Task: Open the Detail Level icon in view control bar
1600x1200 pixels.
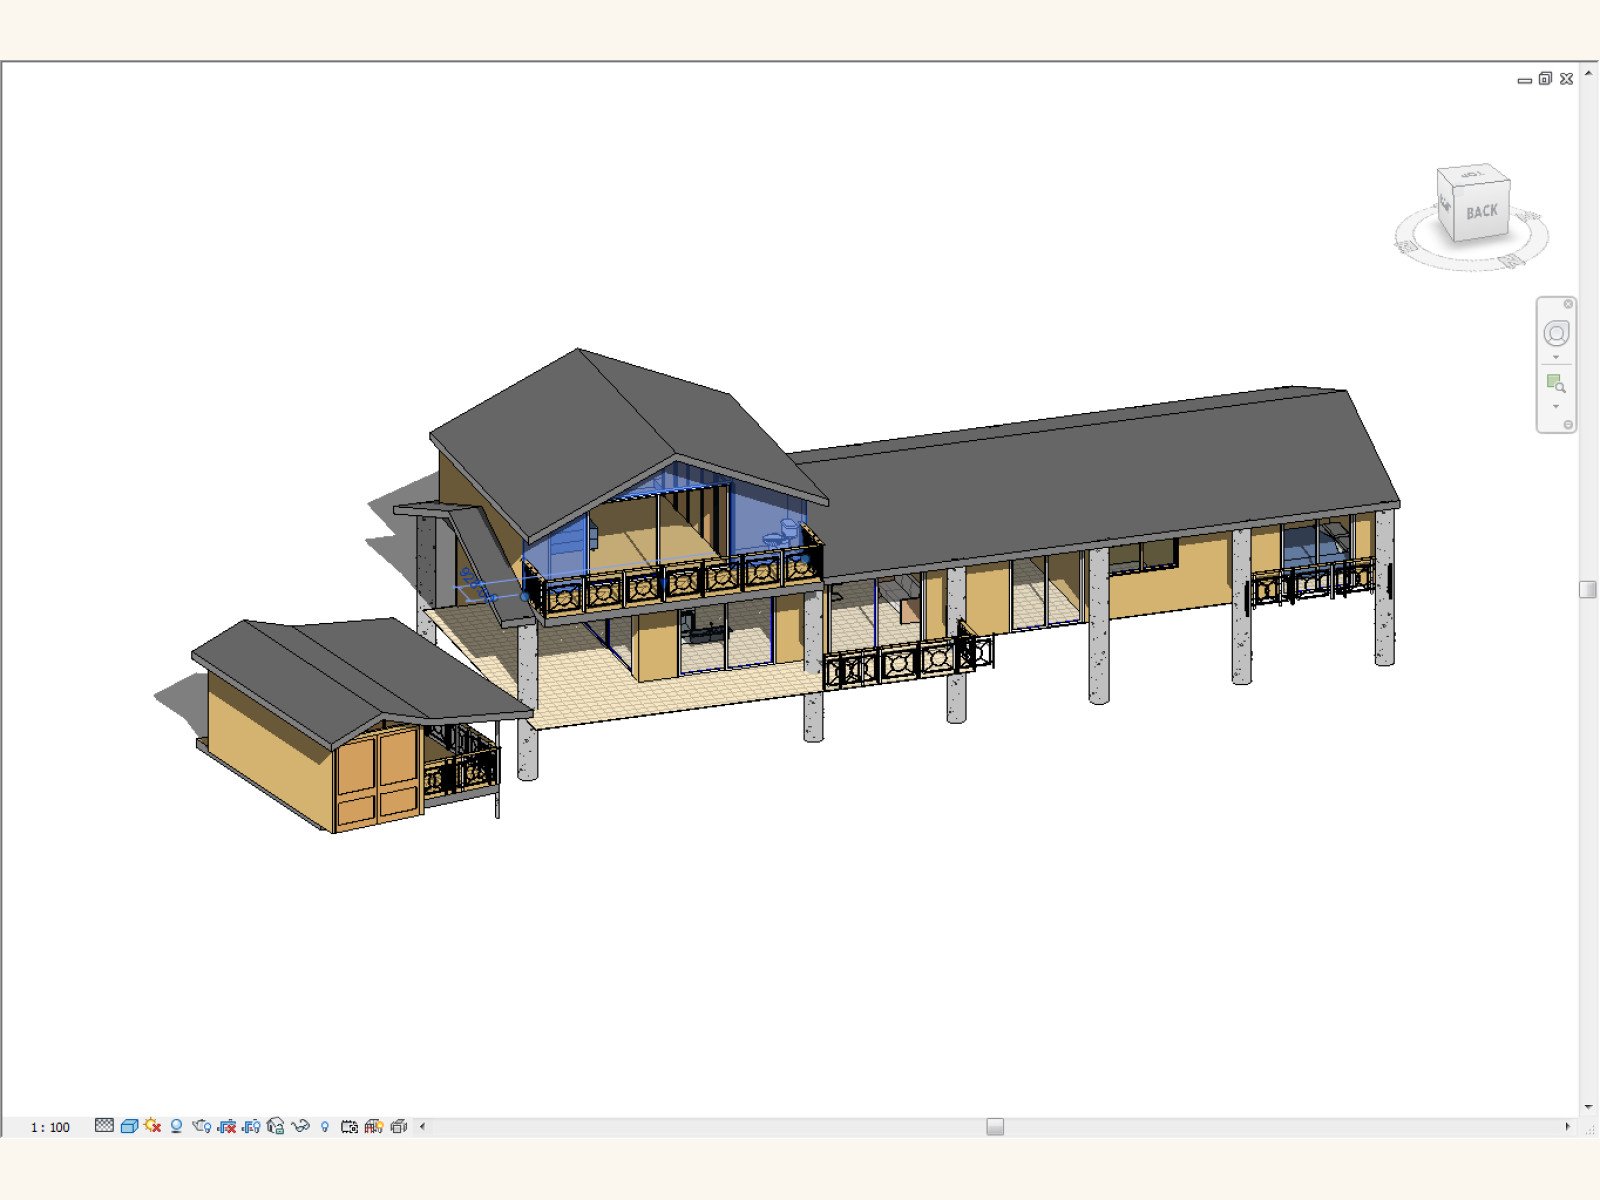Action: [104, 1126]
